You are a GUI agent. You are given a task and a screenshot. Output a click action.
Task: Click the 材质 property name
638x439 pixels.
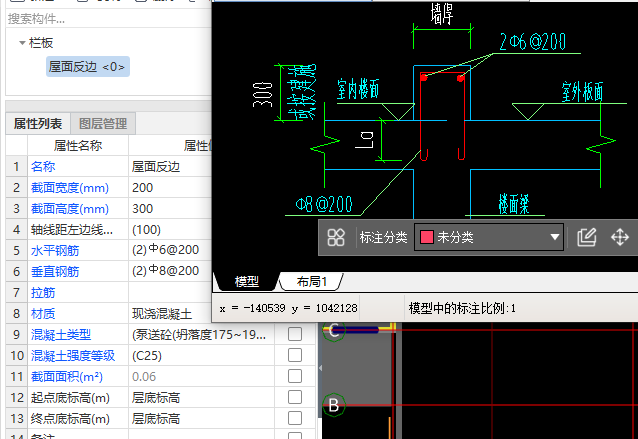pyautogui.click(x=43, y=314)
